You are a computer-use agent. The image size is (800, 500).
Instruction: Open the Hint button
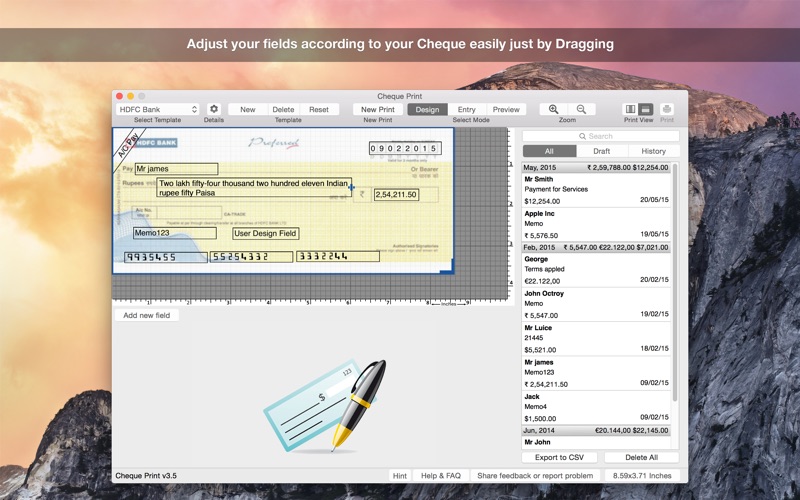click(x=399, y=476)
